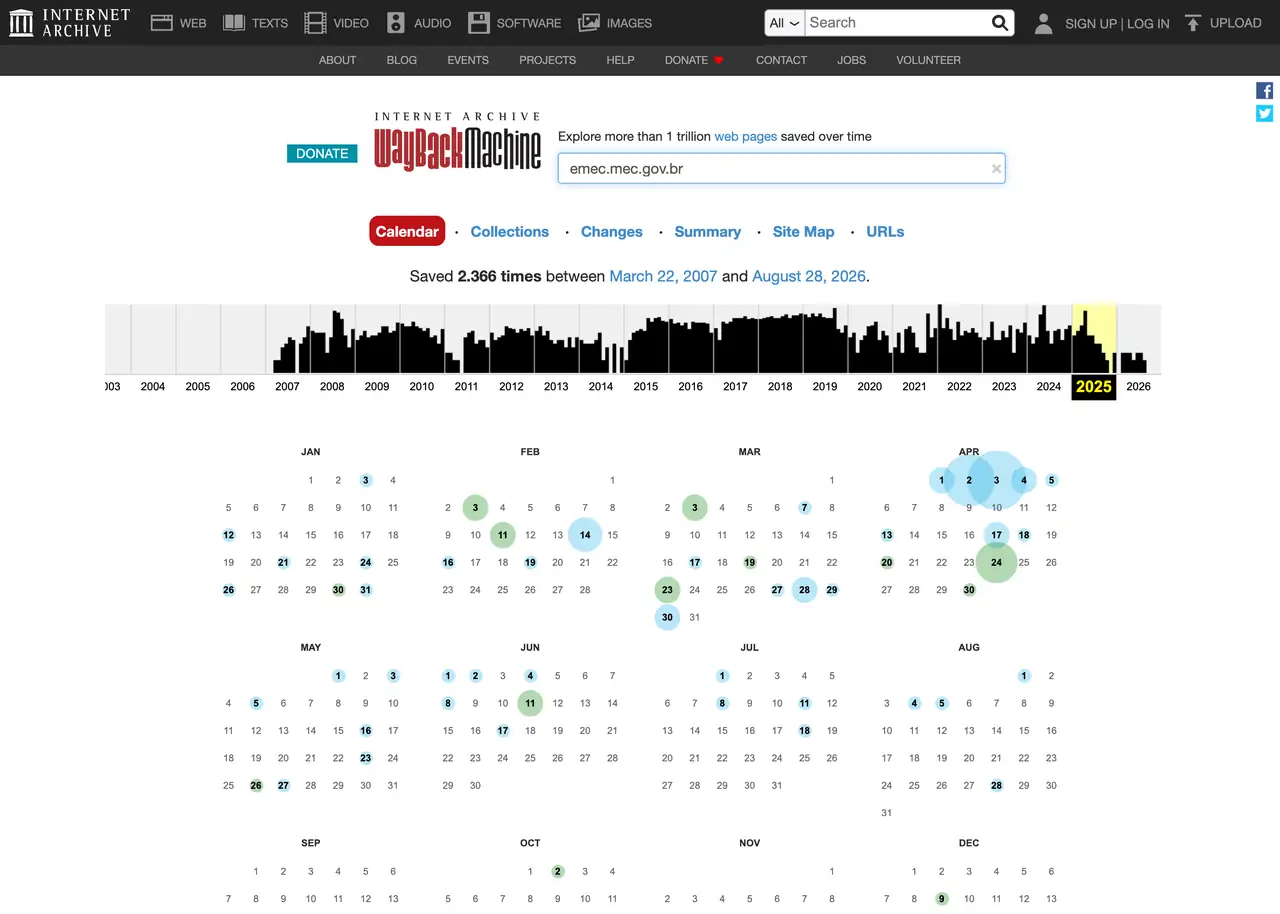Open January 12 snapshot
The width and height of the screenshot is (1280, 914).
point(229,535)
